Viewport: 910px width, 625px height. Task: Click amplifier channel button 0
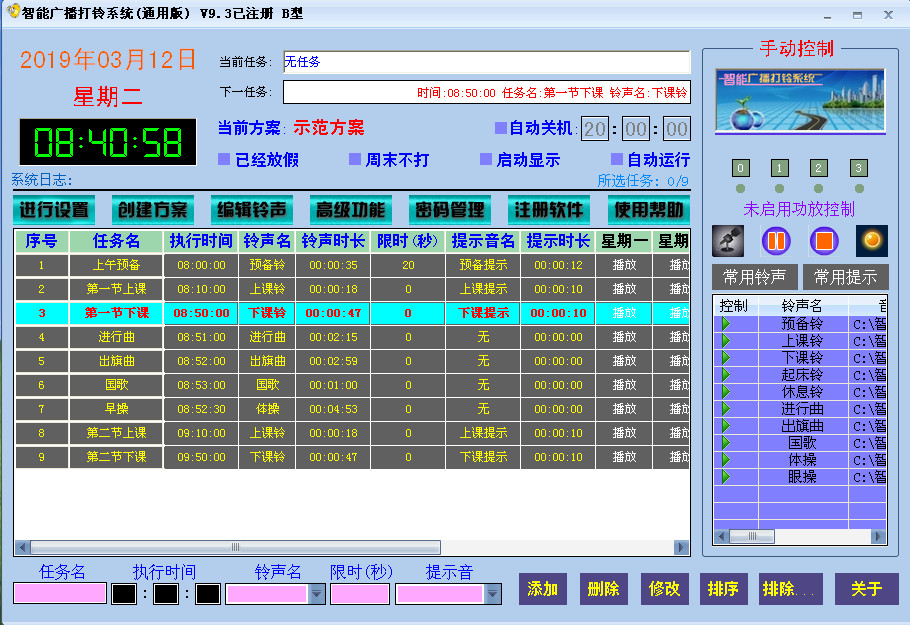click(x=740, y=168)
